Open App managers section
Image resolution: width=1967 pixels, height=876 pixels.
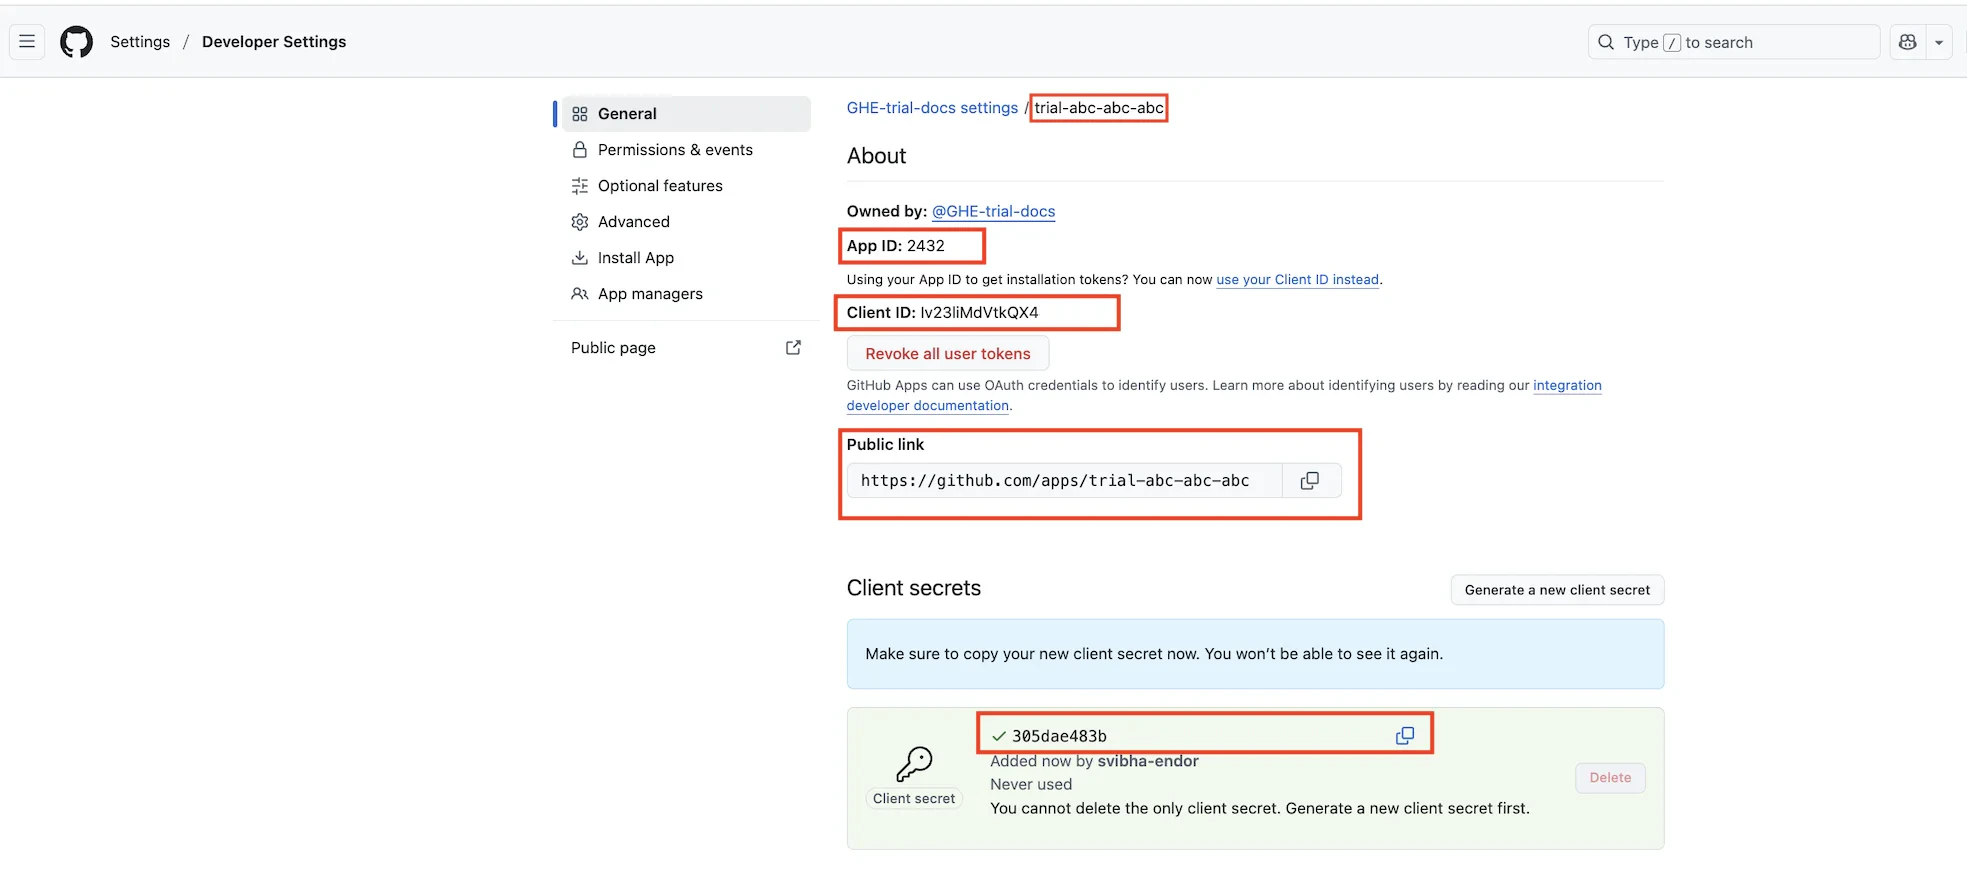pyautogui.click(x=686, y=294)
